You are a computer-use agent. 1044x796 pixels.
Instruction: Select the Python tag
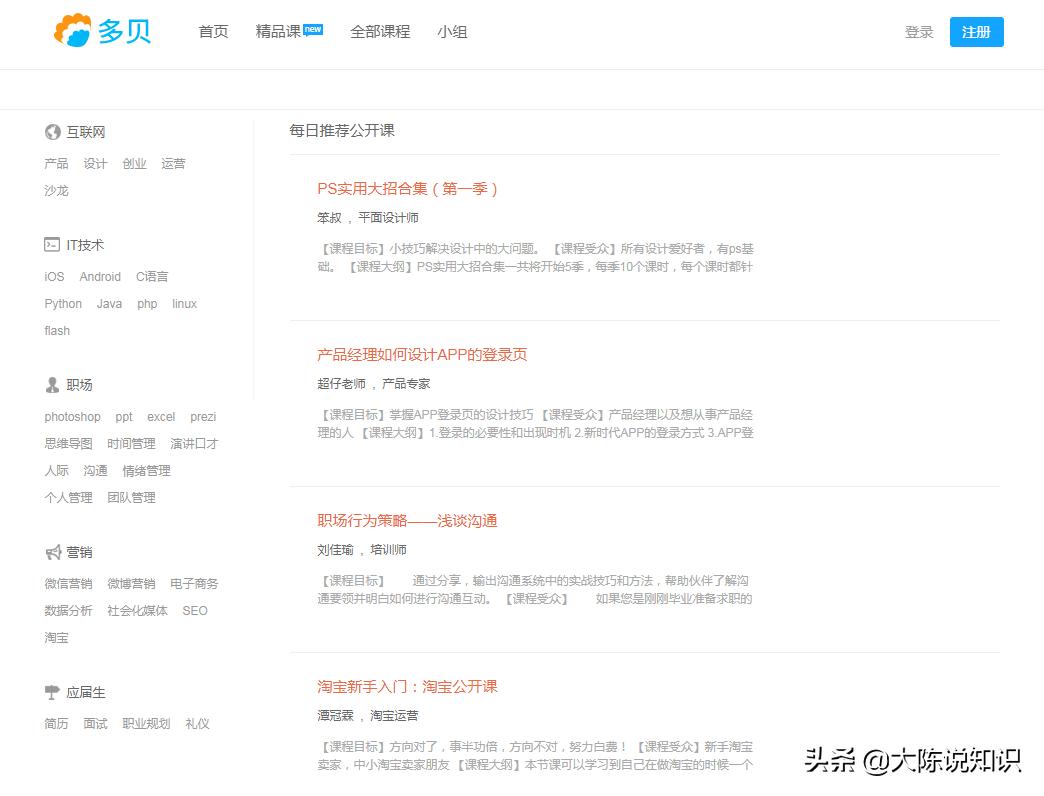tap(63, 303)
